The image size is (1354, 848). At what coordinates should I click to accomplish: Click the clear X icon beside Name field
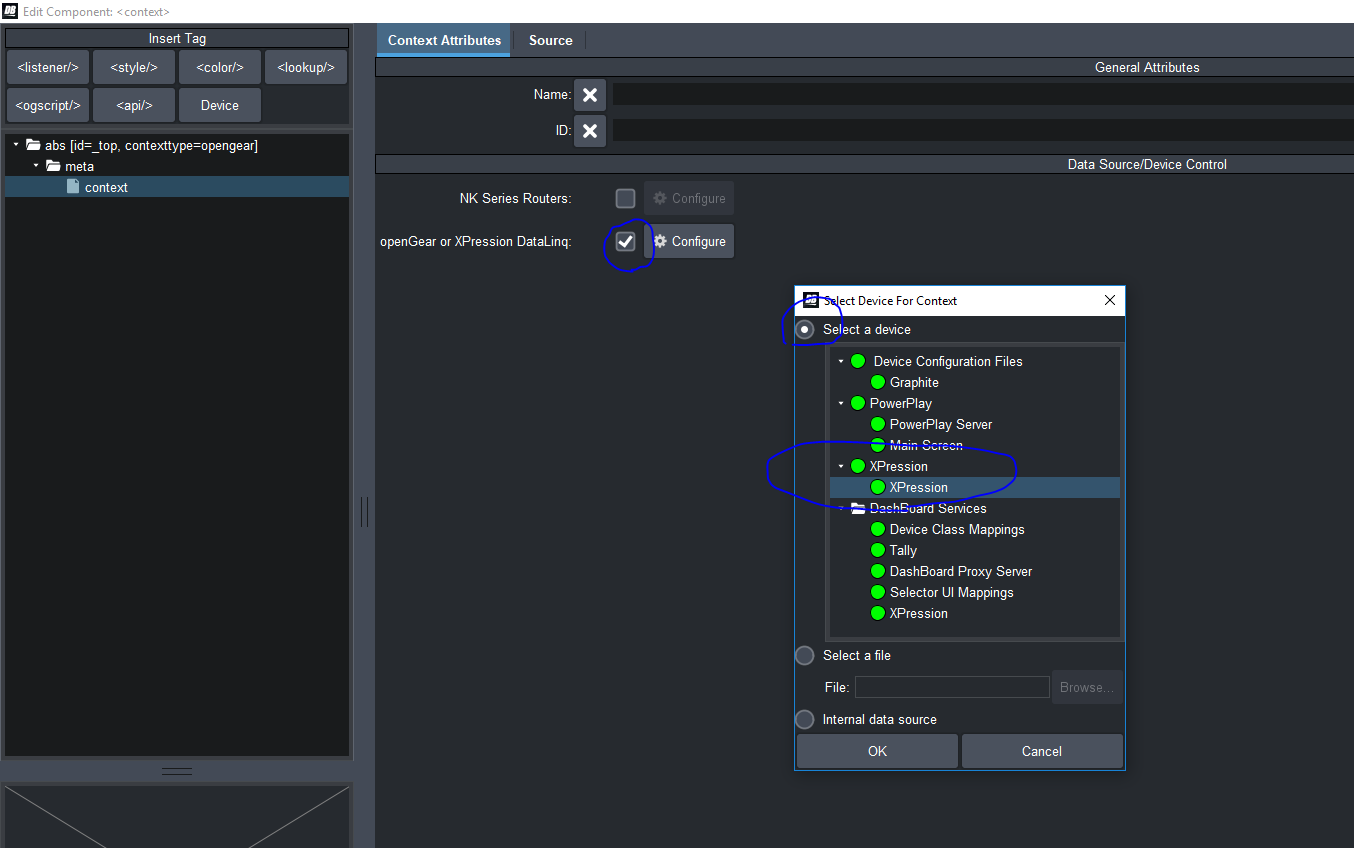point(590,95)
